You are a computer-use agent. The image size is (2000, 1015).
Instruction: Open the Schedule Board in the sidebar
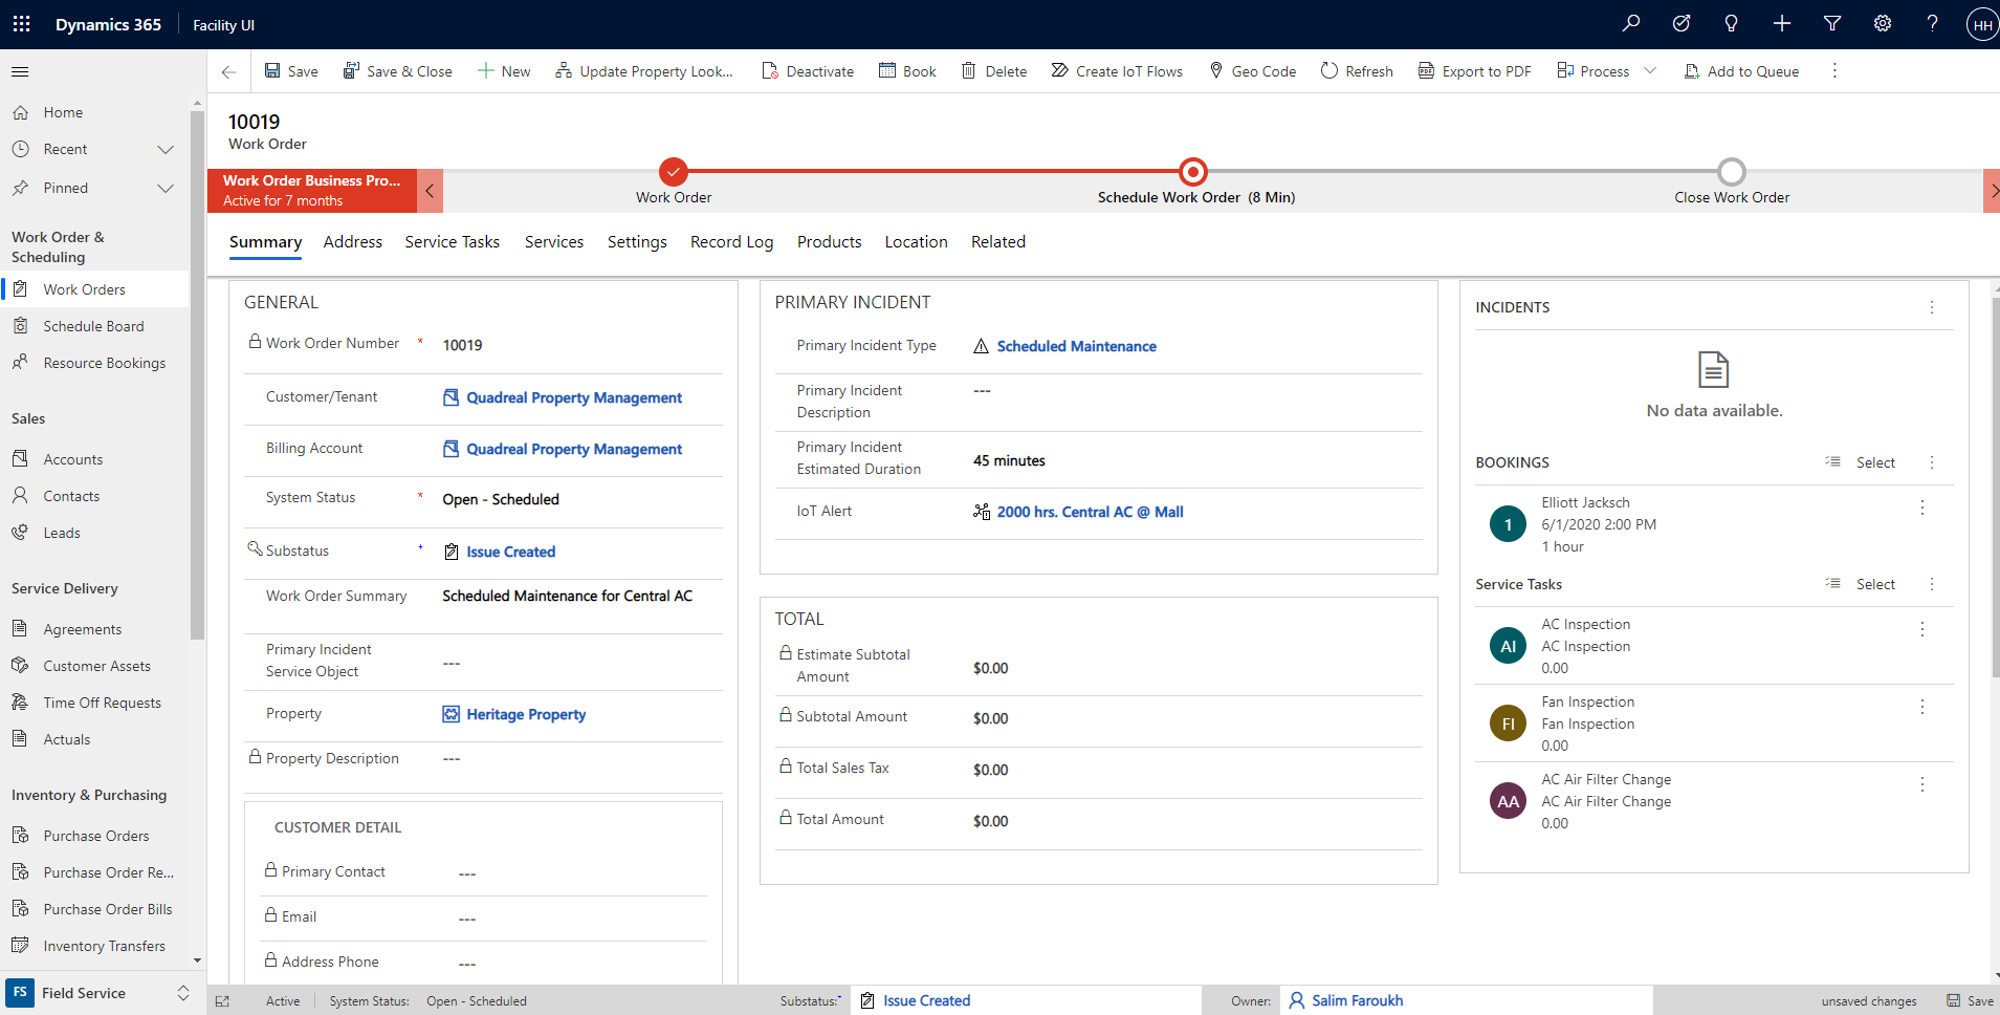94,326
